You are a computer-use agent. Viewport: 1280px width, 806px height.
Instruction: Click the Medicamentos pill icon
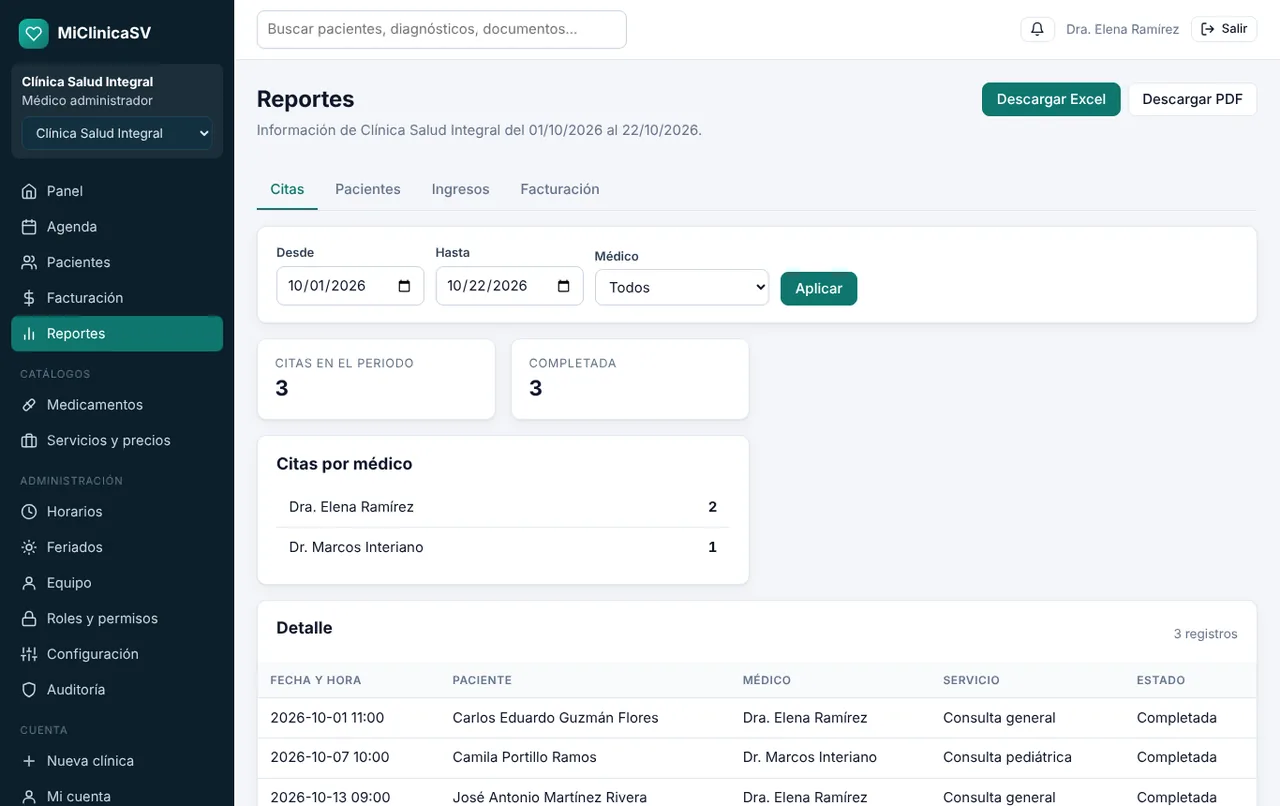(29, 405)
